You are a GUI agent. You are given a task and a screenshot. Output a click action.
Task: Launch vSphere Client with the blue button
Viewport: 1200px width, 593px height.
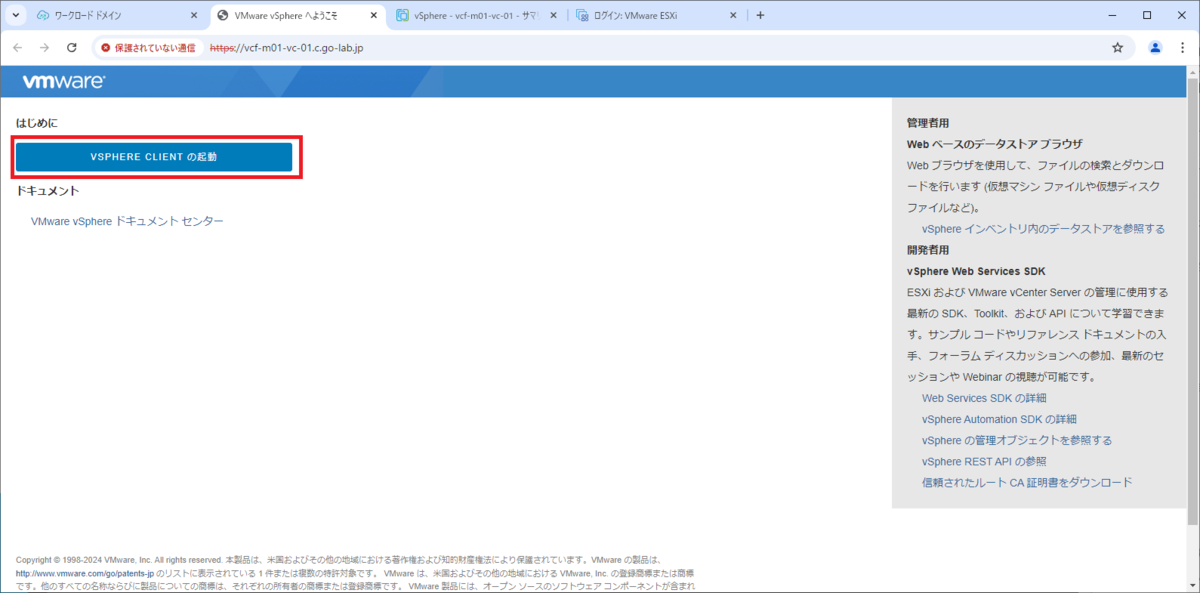[153, 157]
